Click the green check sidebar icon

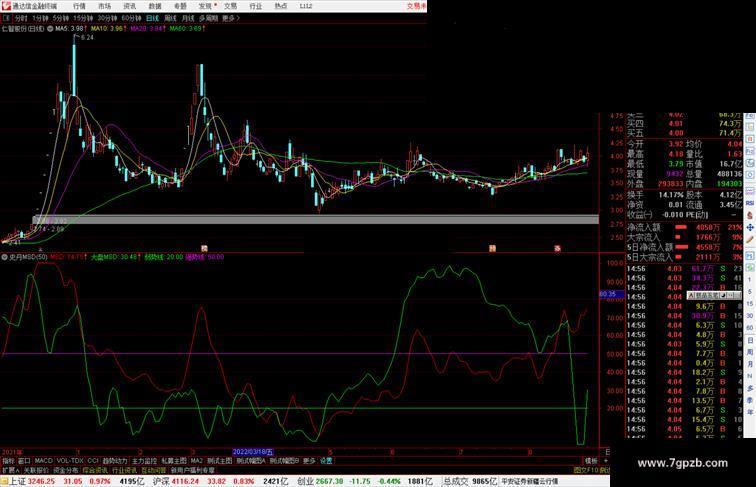click(x=750, y=267)
